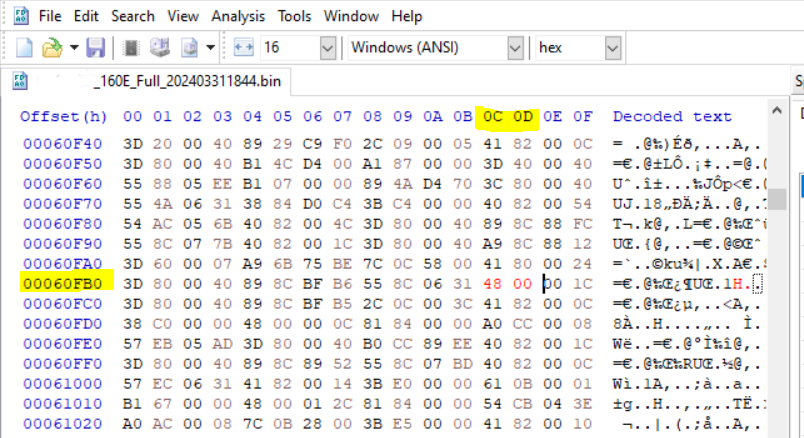The height and width of the screenshot is (438, 804).
Task: Click the Decoded text column header
Action: pos(672,116)
